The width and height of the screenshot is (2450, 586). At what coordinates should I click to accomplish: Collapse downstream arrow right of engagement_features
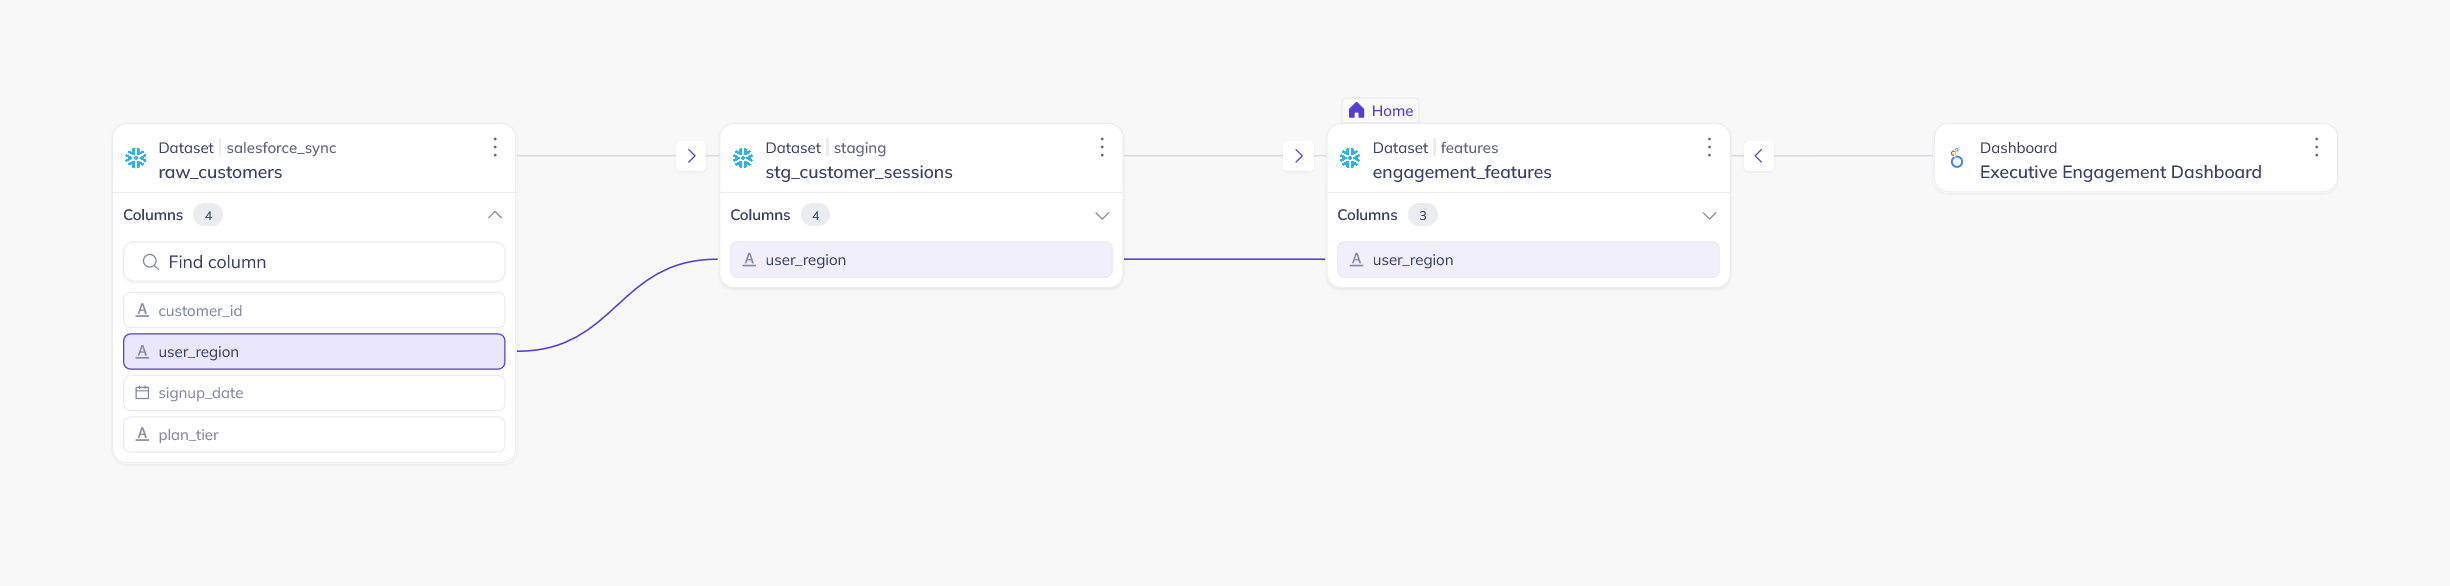click(1759, 156)
